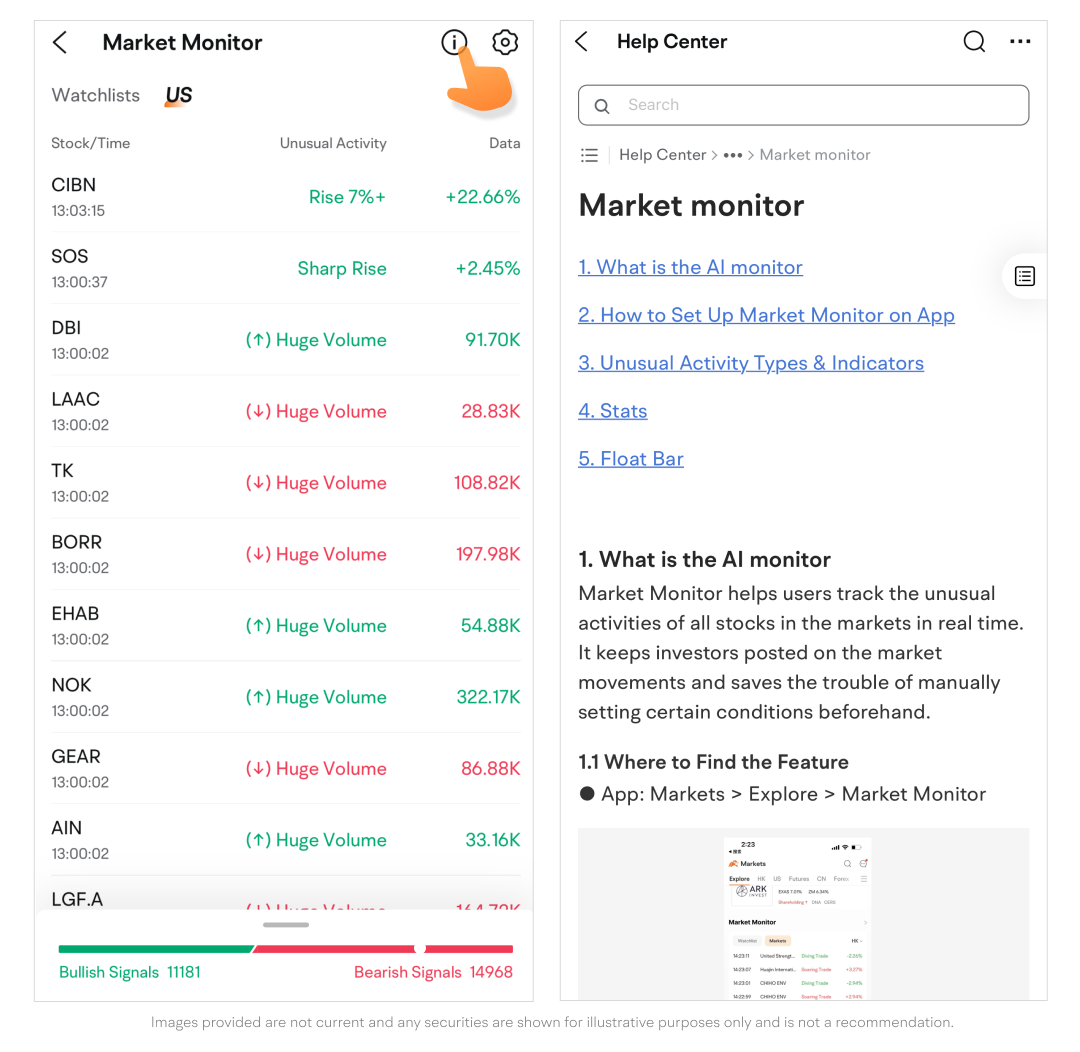Click the Help Center breadcrumb link
Screen dimensions: 1080x1052
(662, 155)
